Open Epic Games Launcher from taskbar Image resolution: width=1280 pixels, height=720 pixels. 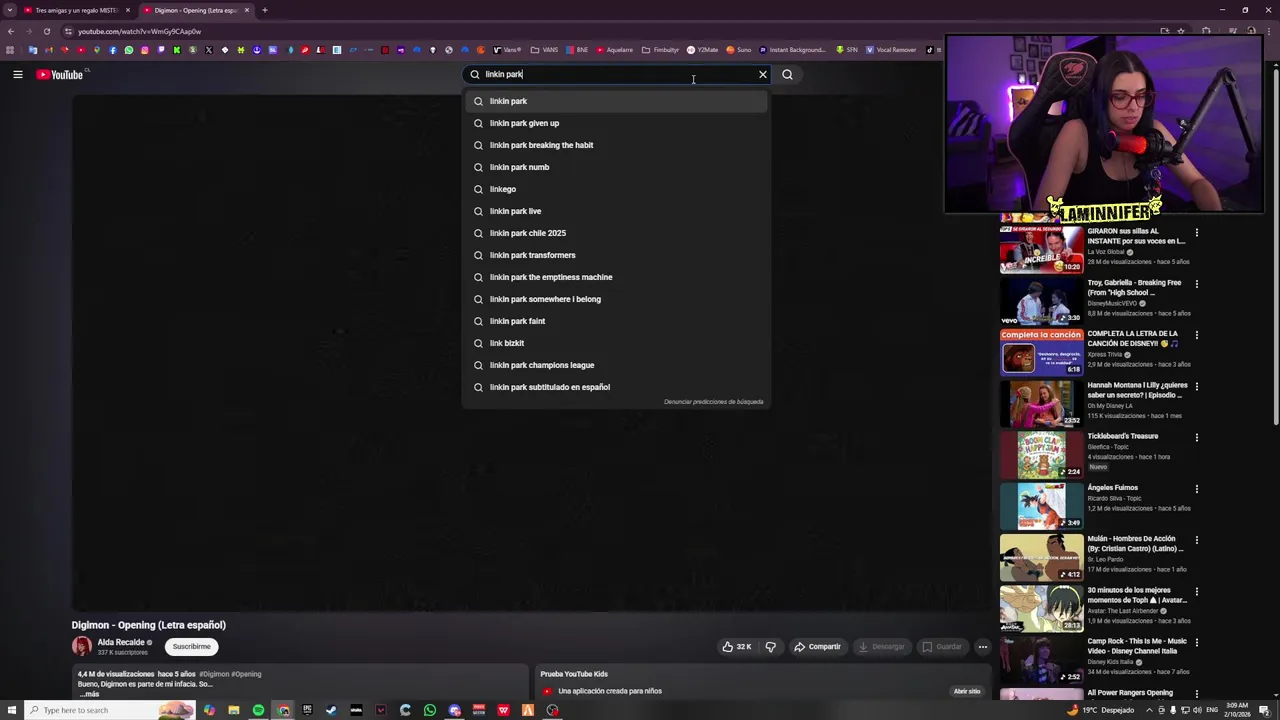307,710
